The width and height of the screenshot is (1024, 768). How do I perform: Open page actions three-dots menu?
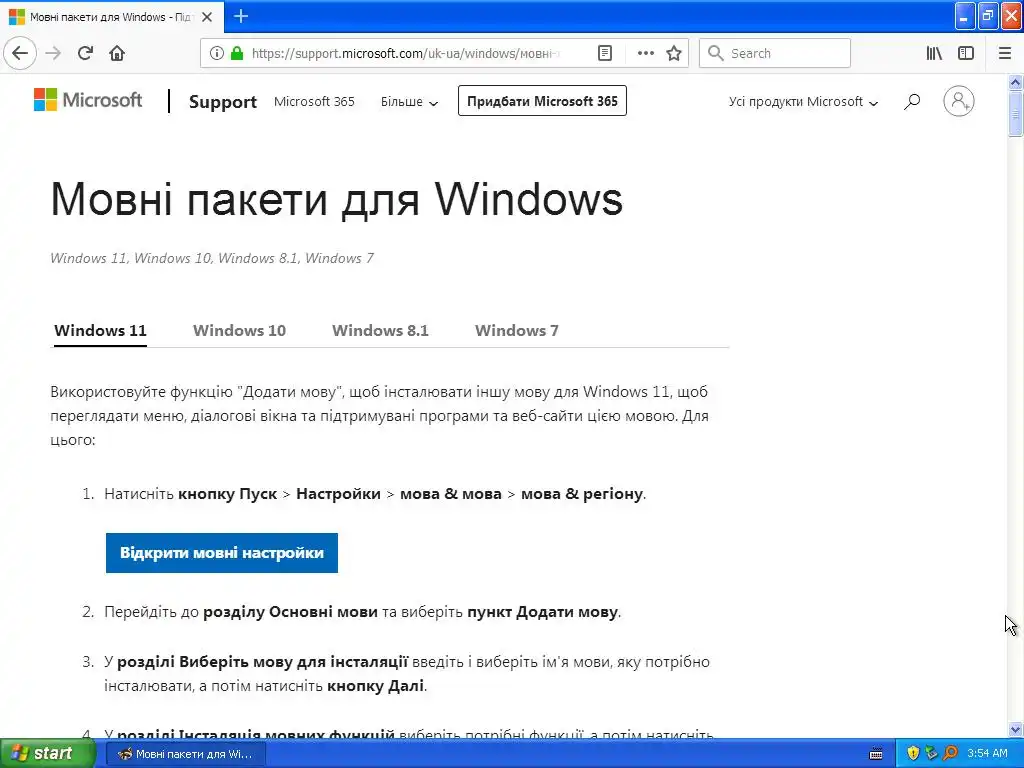tap(645, 53)
